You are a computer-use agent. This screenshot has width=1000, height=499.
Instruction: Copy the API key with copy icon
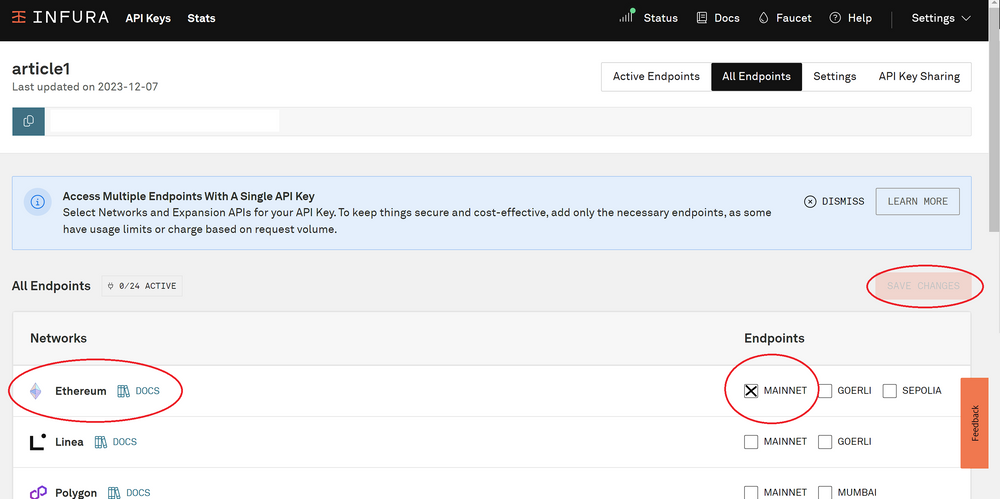(x=28, y=121)
